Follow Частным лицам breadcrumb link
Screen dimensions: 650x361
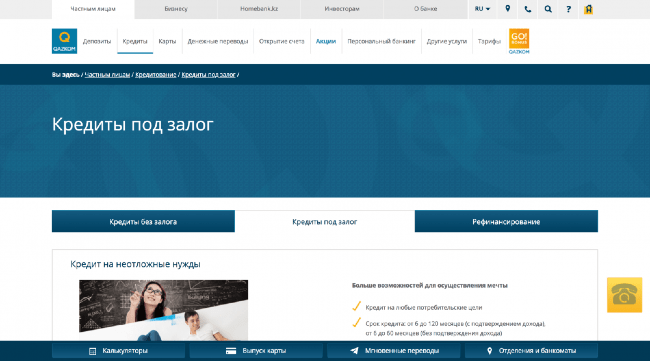pyautogui.click(x=107, y=75)
